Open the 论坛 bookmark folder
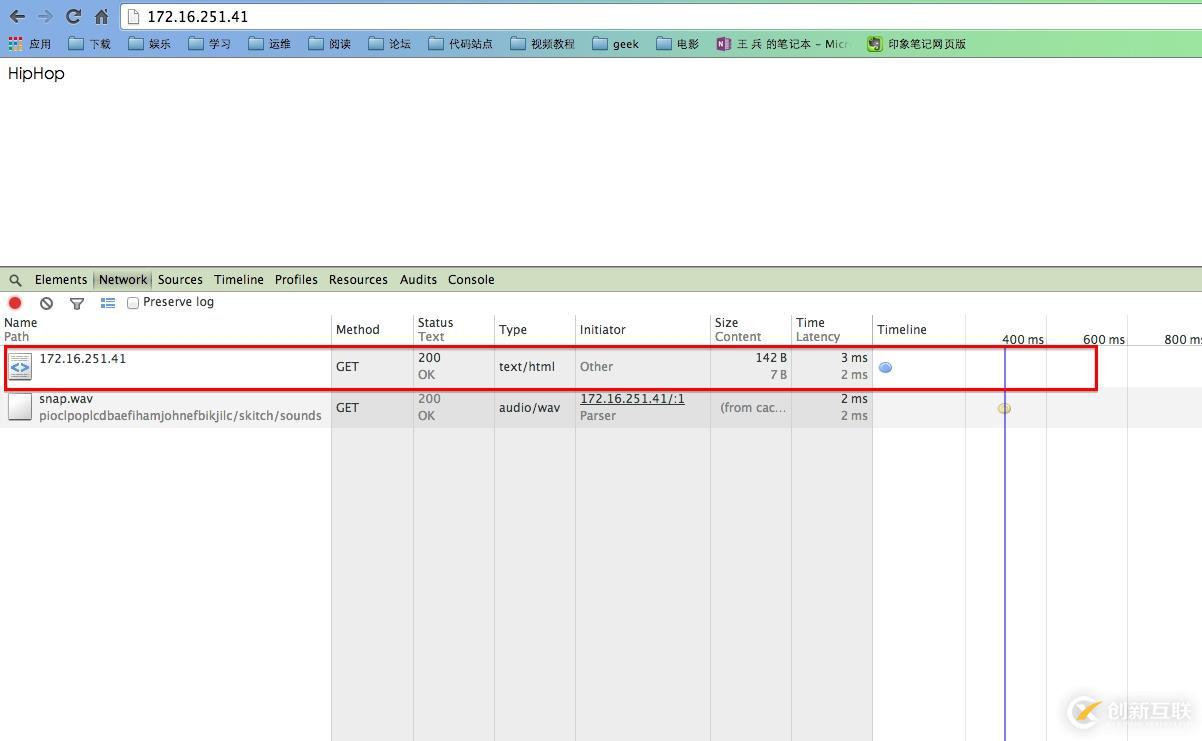Viewport: 1202px width, 741px height. click(x=390, y=44)
